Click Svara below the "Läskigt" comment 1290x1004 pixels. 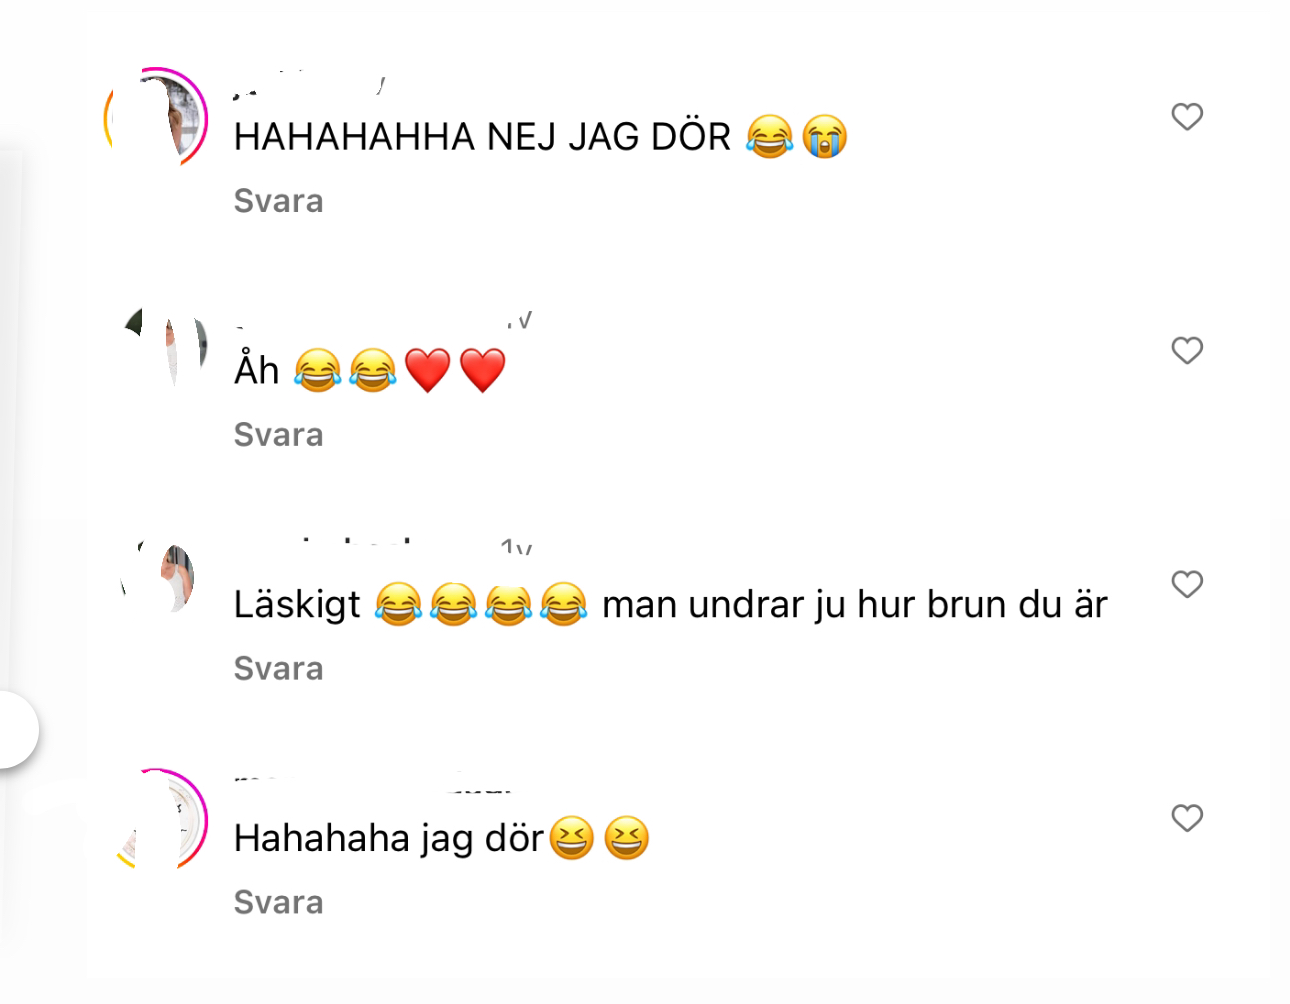278,669
